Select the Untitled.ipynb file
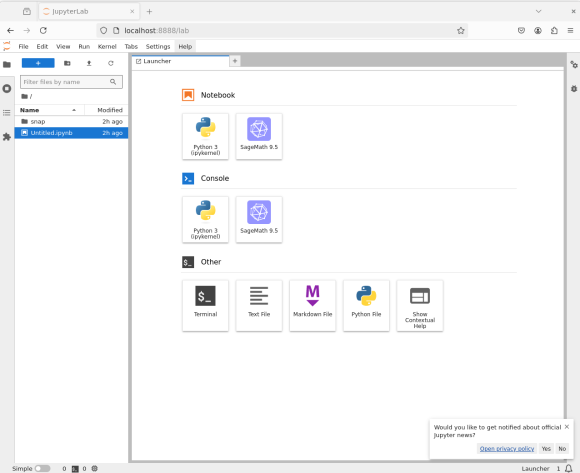The height and width of the screenshot is (473, 580). pos(71,133)
